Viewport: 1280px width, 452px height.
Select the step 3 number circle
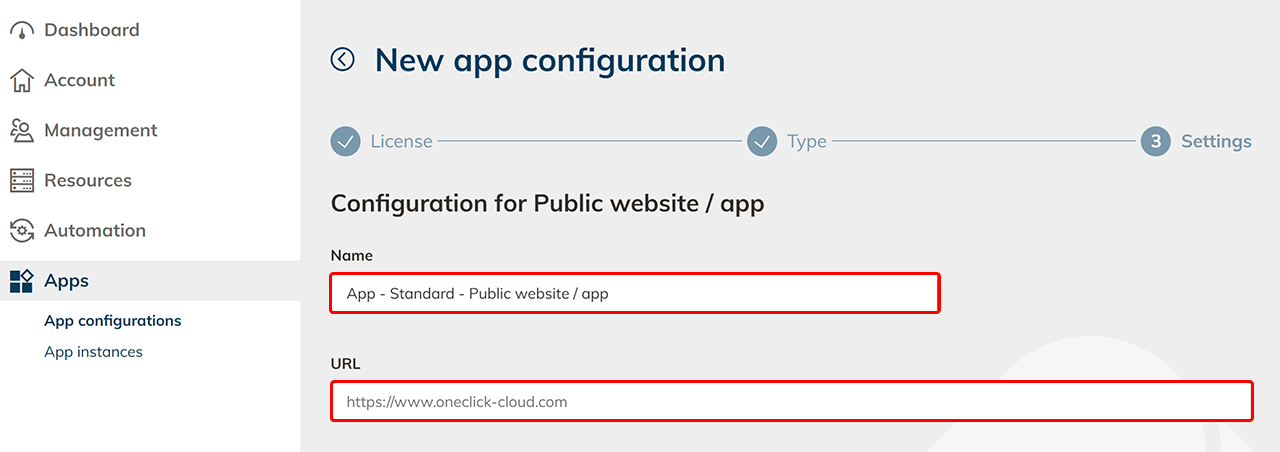coord(1156,142)
